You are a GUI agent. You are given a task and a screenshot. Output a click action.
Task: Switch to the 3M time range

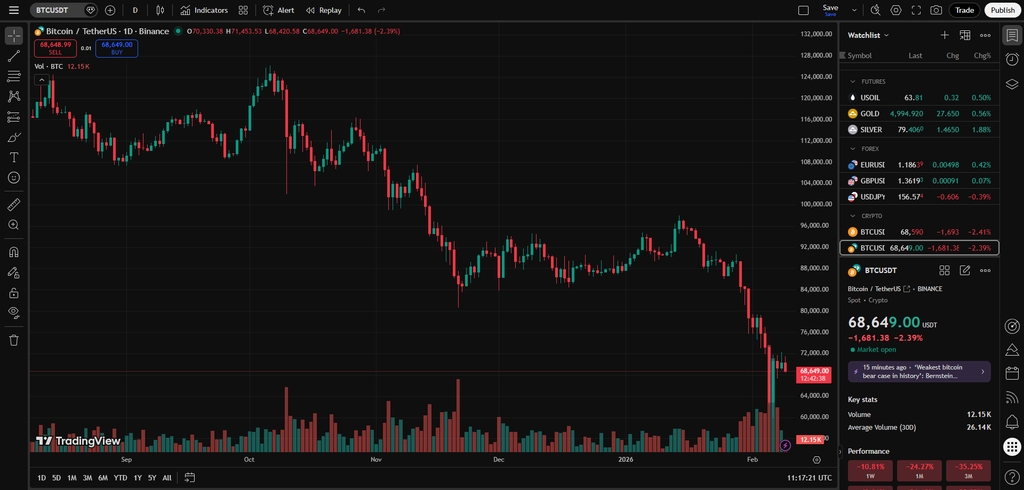[x=88, y=478]
